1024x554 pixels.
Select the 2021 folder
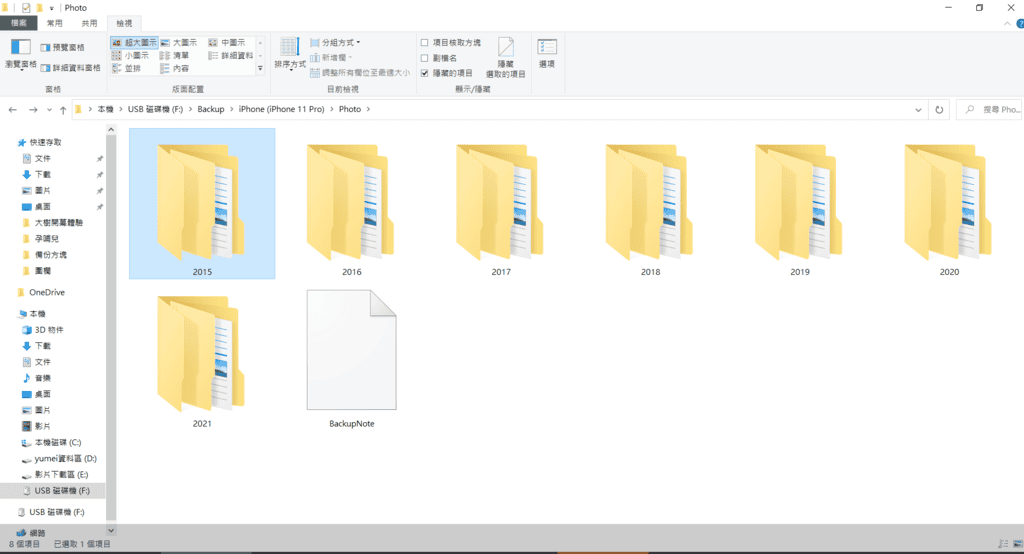pos(201,353)
